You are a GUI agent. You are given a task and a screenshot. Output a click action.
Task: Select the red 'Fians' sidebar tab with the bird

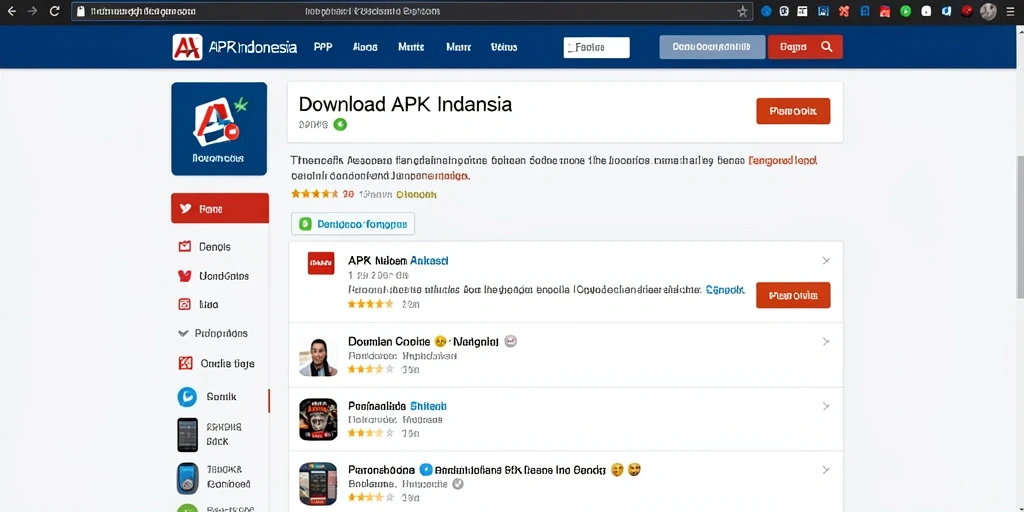(x=220, y=208)
